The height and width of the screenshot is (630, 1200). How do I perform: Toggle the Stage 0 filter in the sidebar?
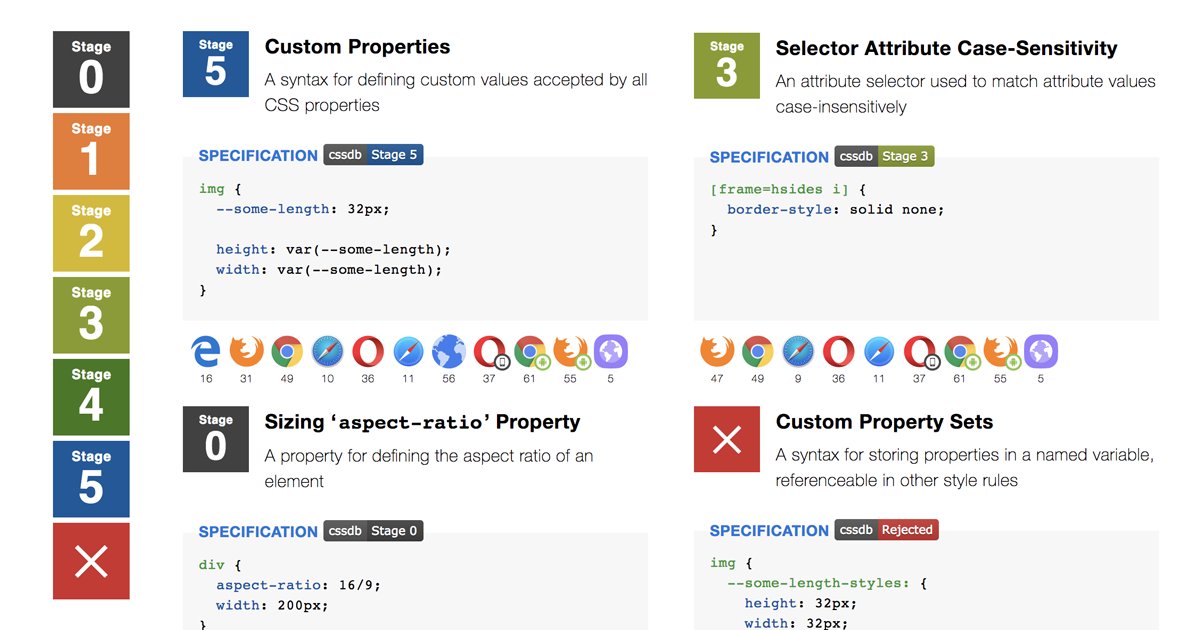click(x=91, y=70)
